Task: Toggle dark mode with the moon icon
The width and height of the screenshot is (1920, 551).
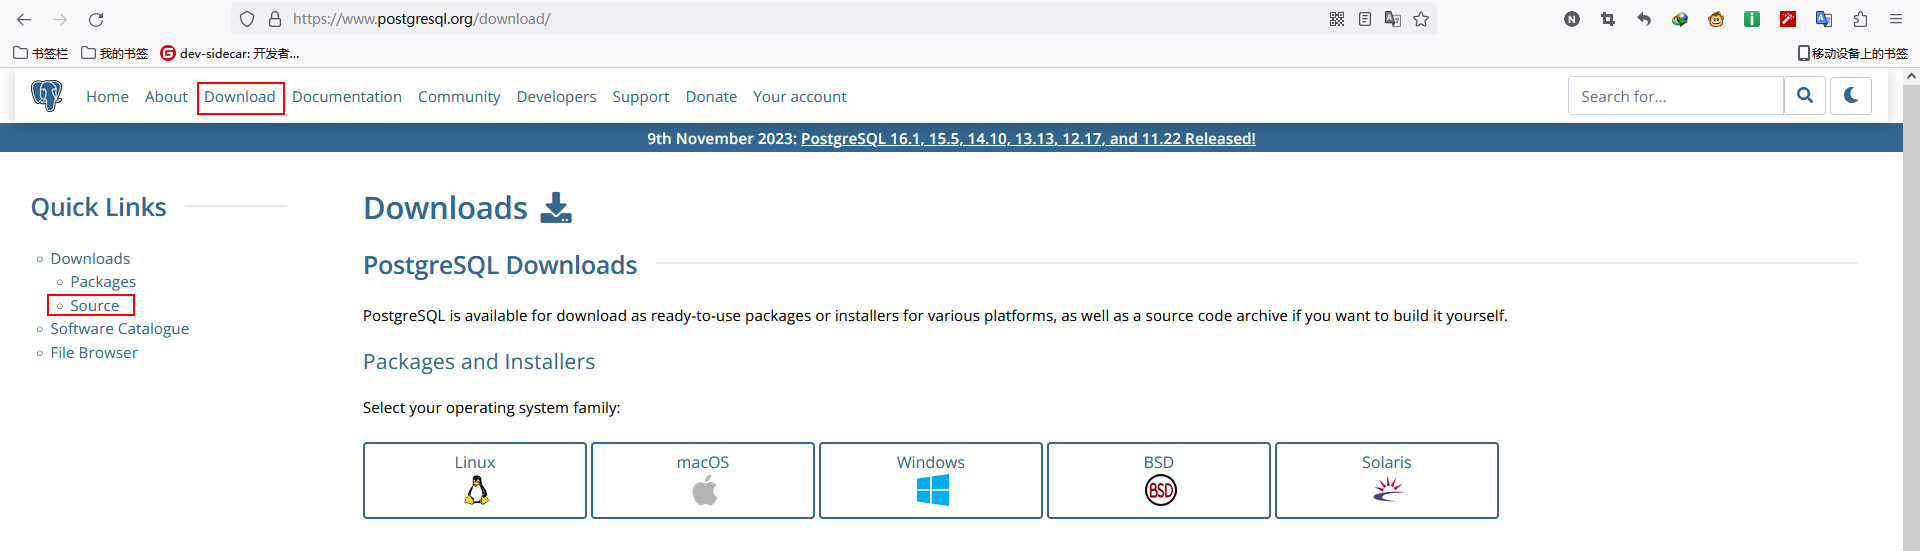Action: click(1851, 96)
